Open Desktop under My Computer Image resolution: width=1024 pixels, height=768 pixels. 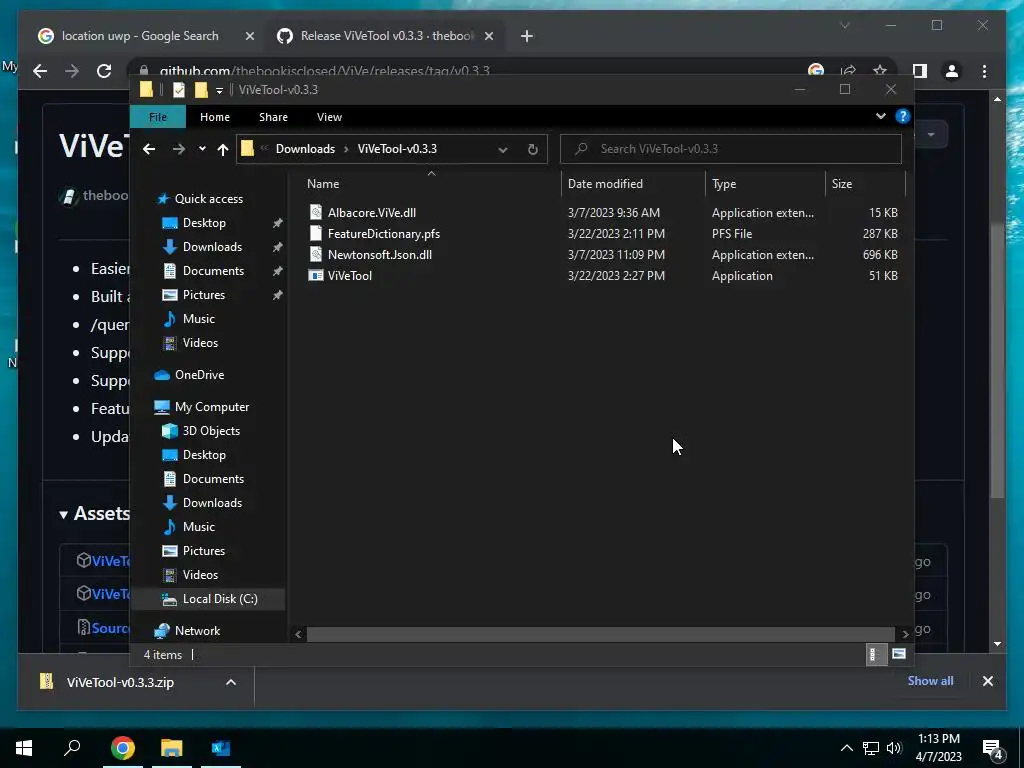coord(204,455)
